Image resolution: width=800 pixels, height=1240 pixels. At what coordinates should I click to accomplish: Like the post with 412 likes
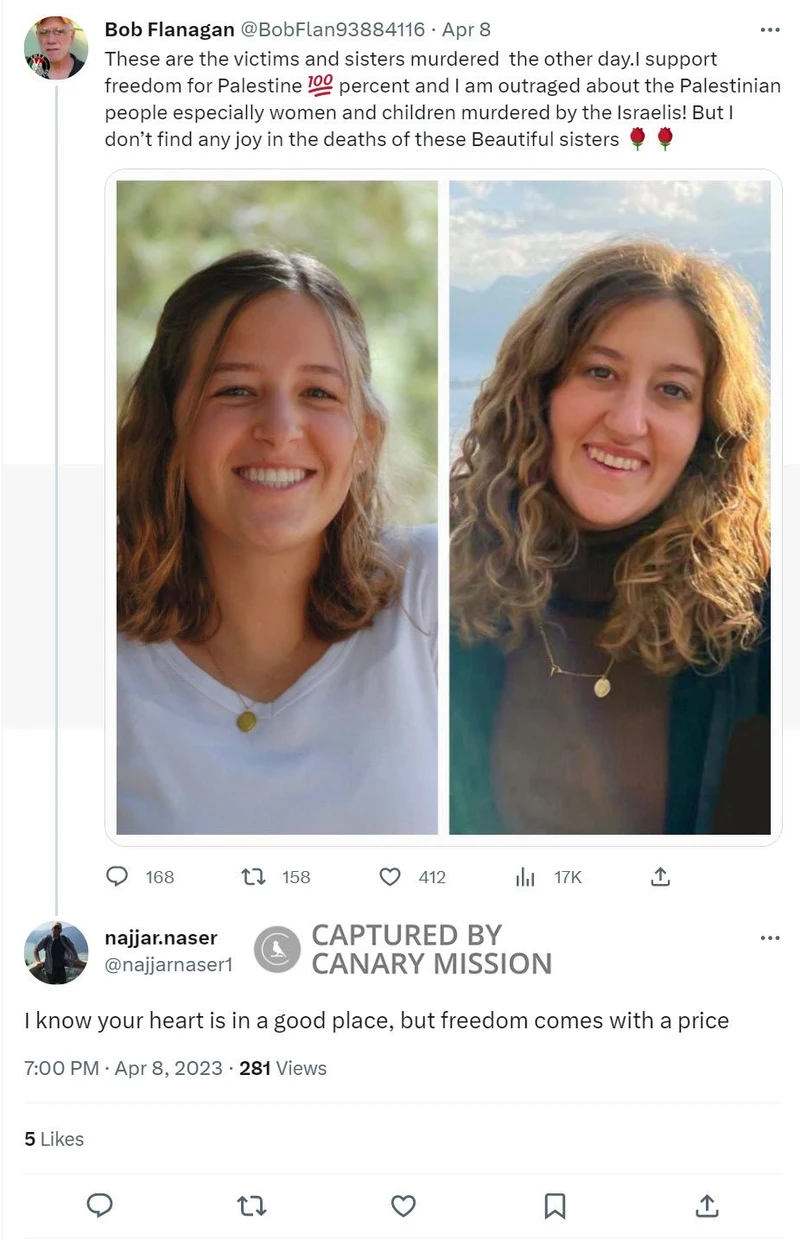tap(390, 877)
